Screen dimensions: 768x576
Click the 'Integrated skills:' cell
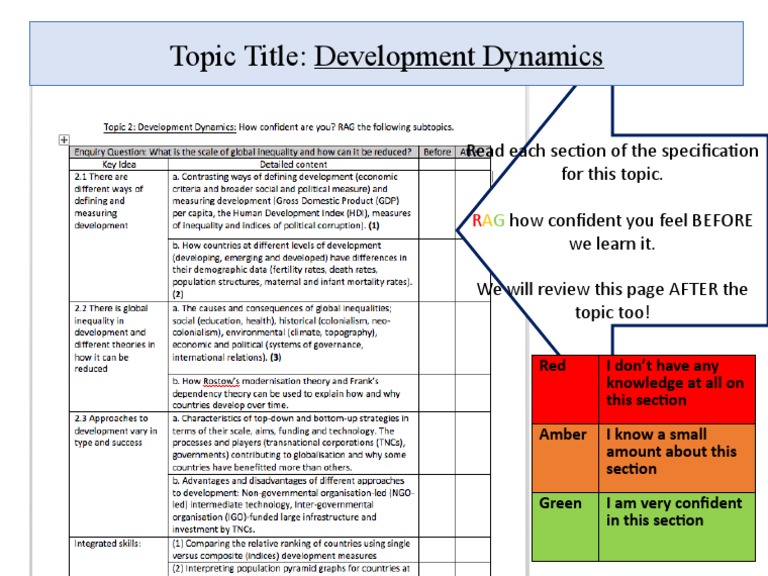click(x=119, y=556)
